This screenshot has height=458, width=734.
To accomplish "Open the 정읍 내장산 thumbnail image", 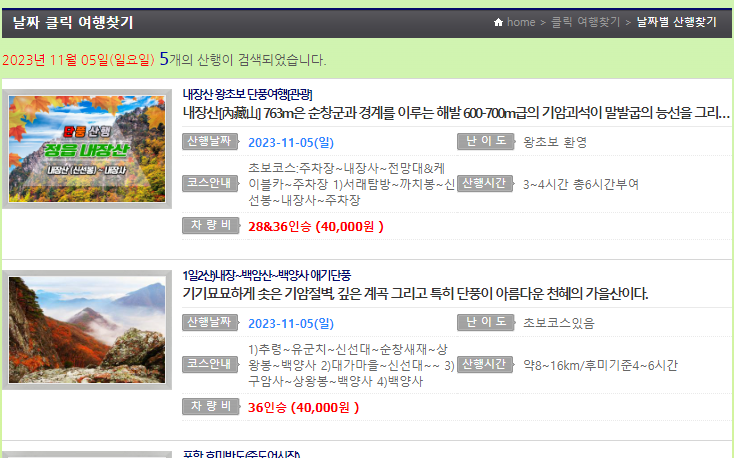I will (x=87, y=149).
